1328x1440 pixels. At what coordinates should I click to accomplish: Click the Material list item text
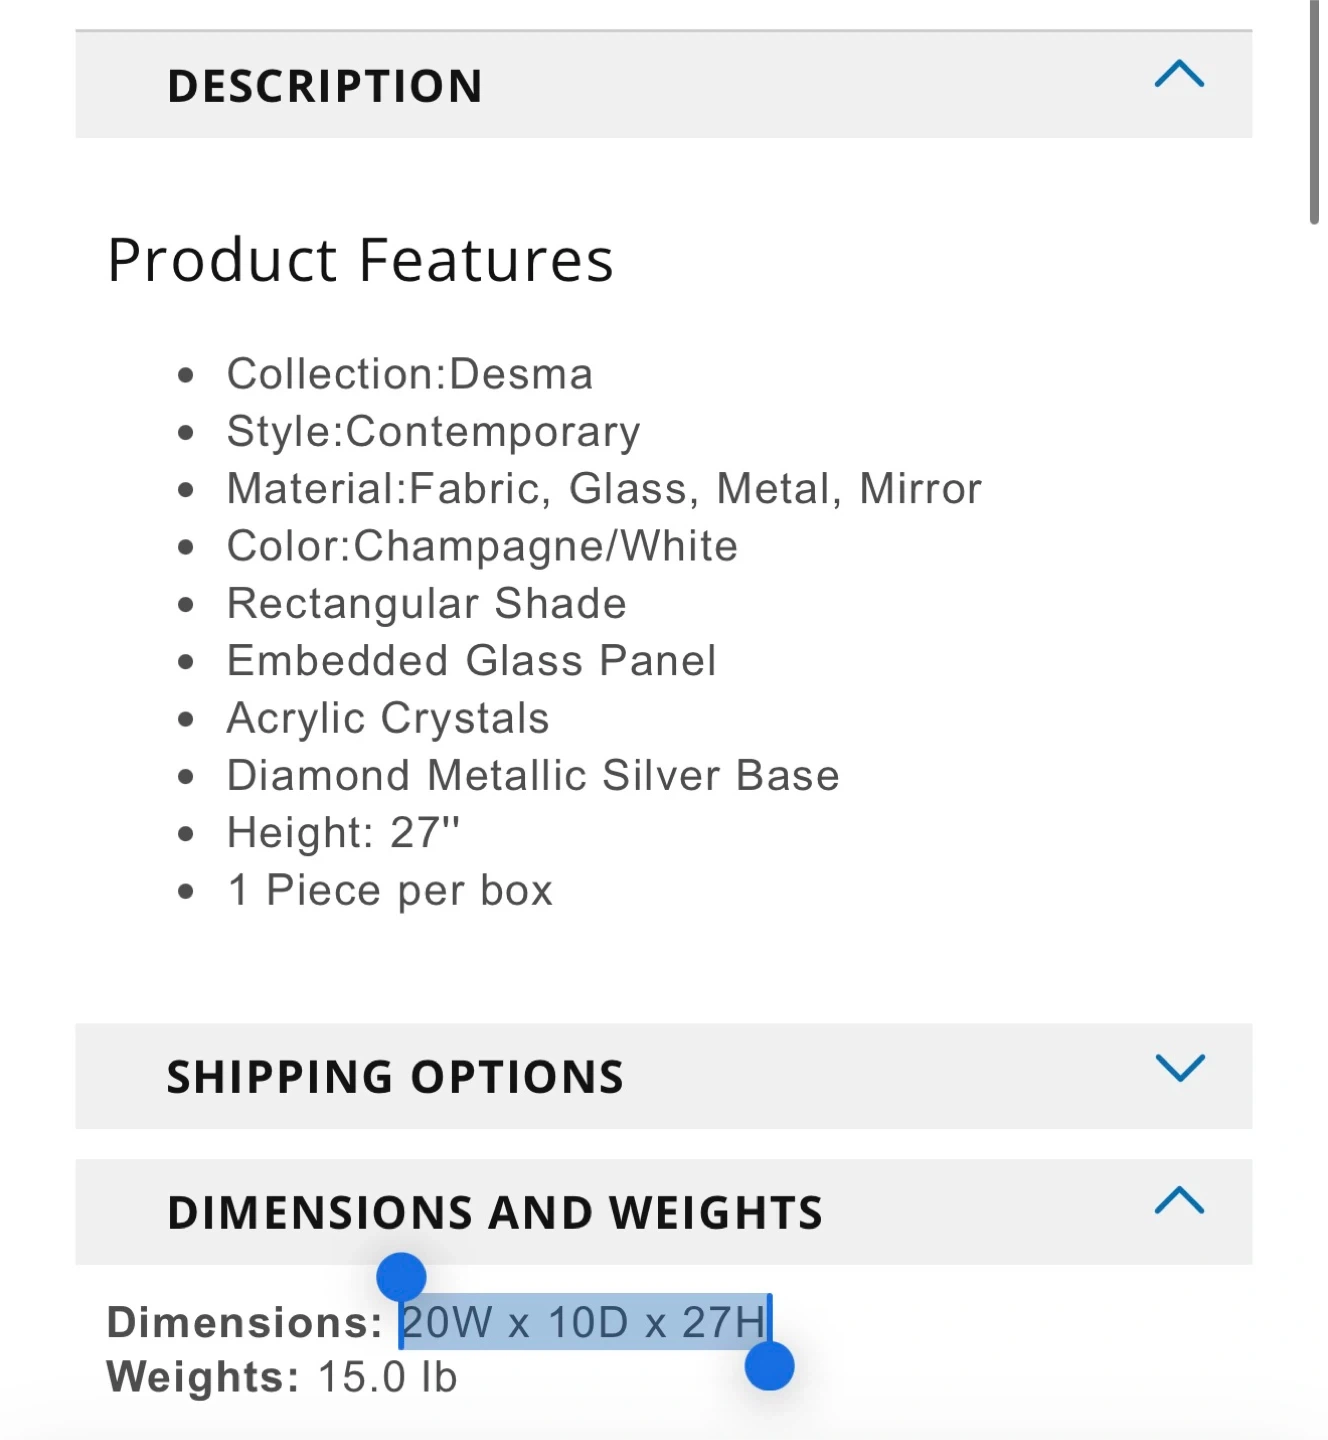[x=604, y=489]
